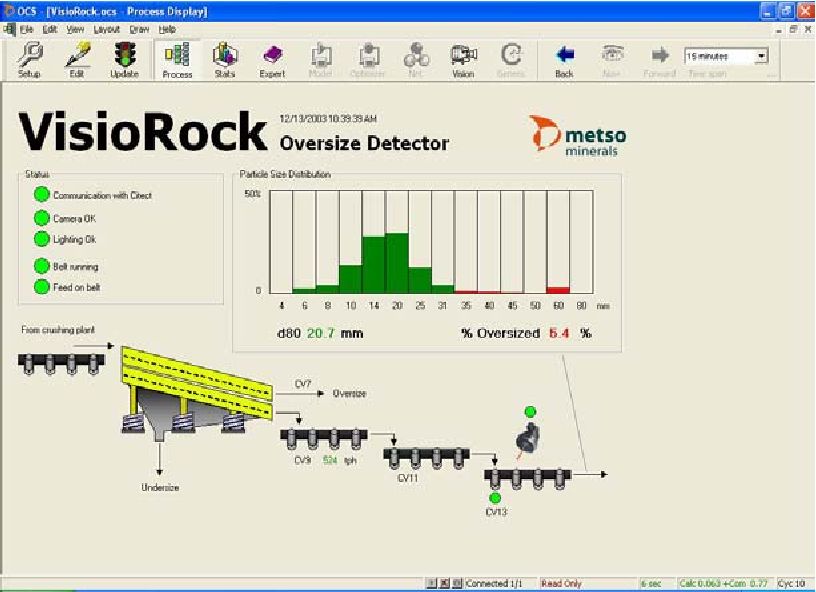Click the feed conveyor from crushing plant
Screen dimensions: 816x592
tap(61, 363)
